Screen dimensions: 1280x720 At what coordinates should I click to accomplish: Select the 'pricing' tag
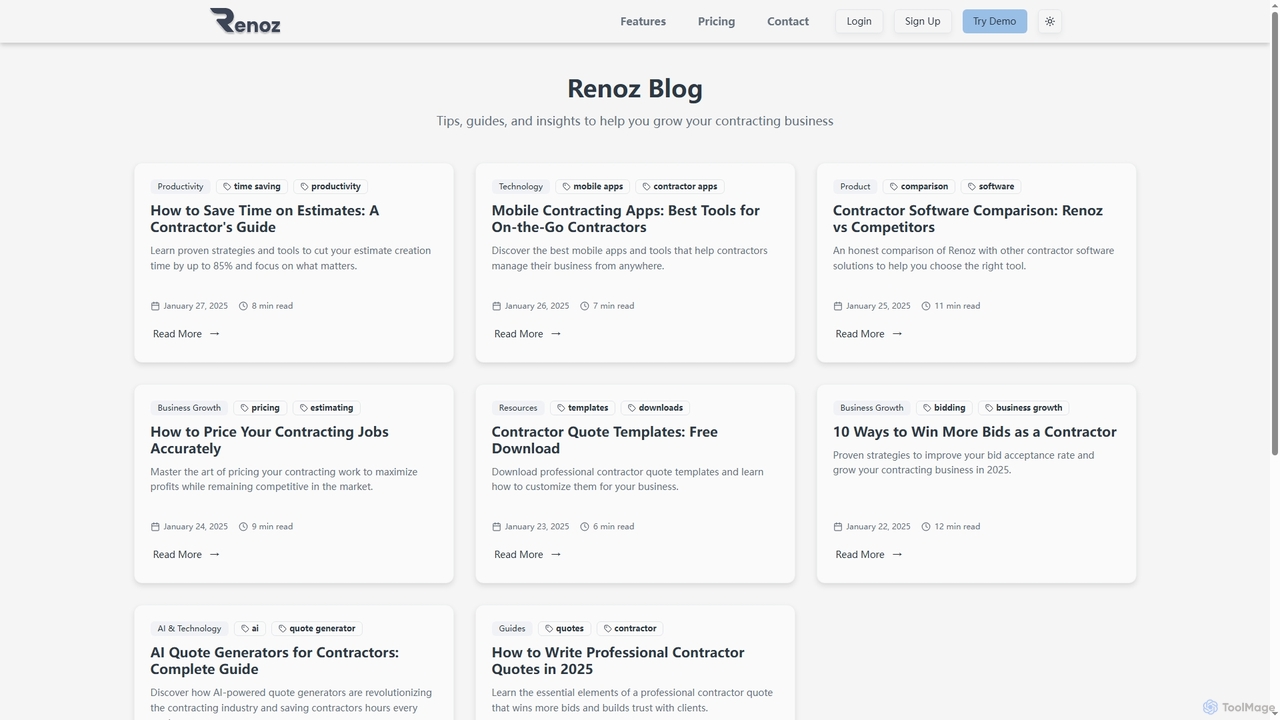coord(260,408)
